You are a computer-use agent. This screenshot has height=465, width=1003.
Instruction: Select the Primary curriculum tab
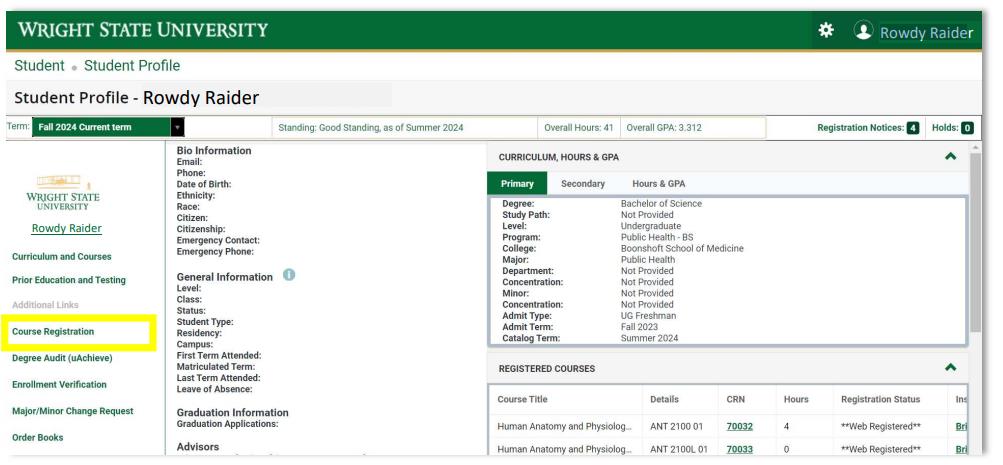coord(517,184)
